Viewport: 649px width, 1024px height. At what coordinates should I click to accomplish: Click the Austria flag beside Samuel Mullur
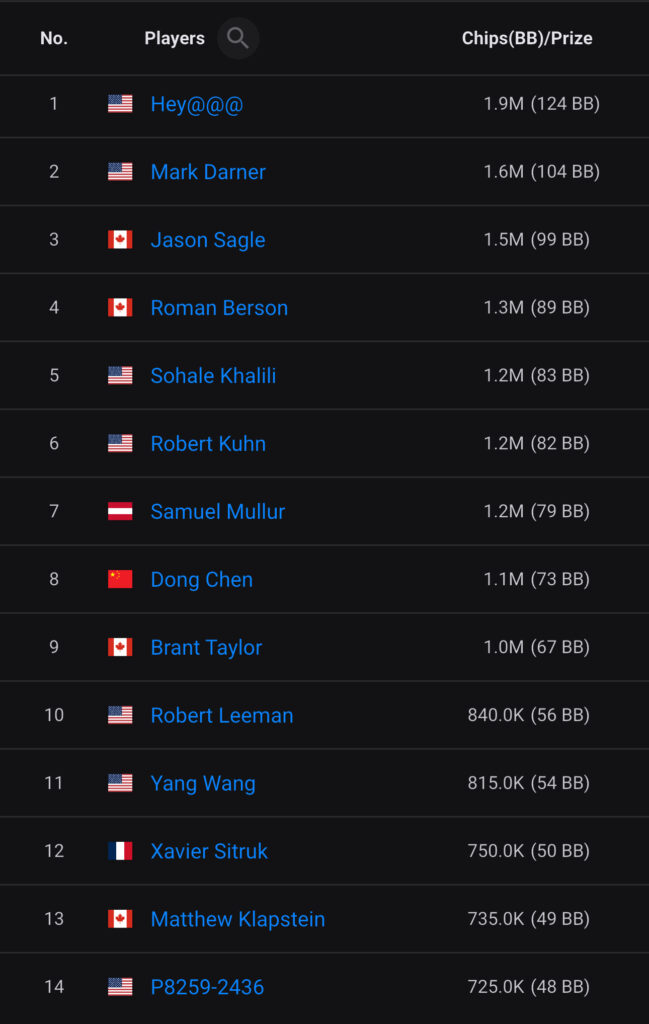point(120,512)
